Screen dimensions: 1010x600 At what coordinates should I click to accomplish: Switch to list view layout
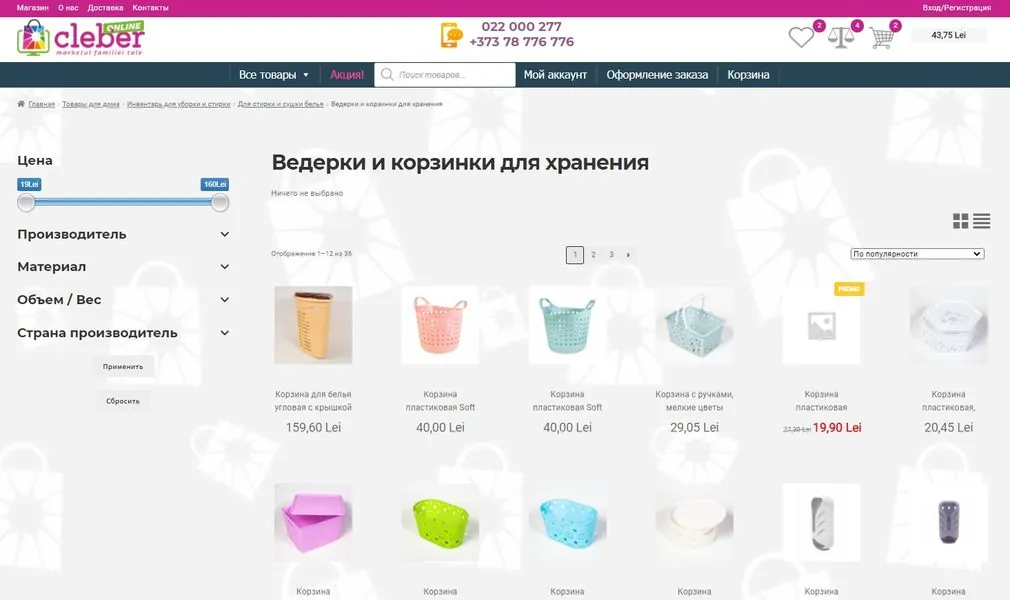click(982, 221)
